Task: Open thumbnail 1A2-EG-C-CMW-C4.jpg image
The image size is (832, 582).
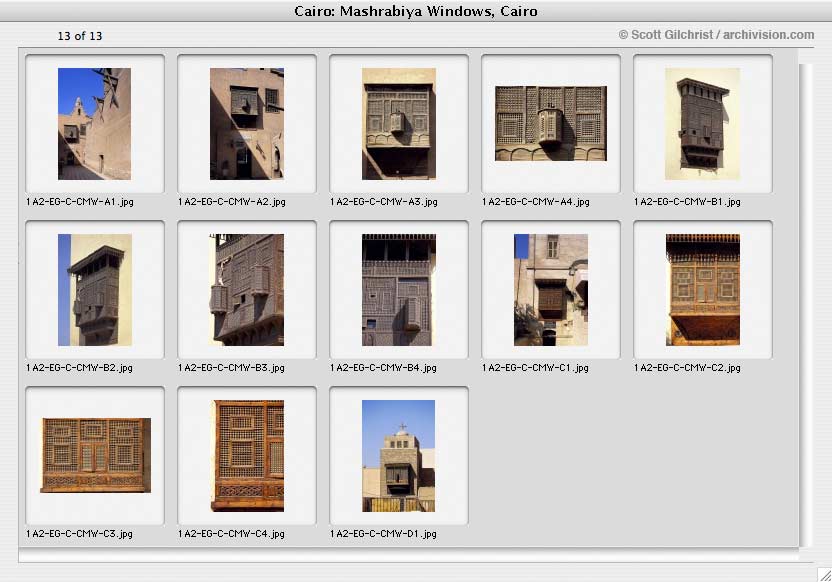Action: tap(247, 456)
